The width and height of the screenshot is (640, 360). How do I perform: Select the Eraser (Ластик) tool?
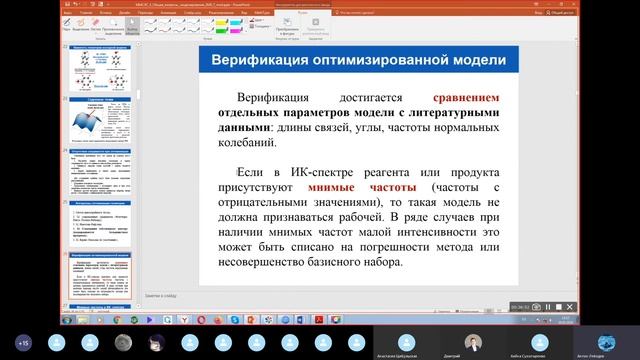96,24
